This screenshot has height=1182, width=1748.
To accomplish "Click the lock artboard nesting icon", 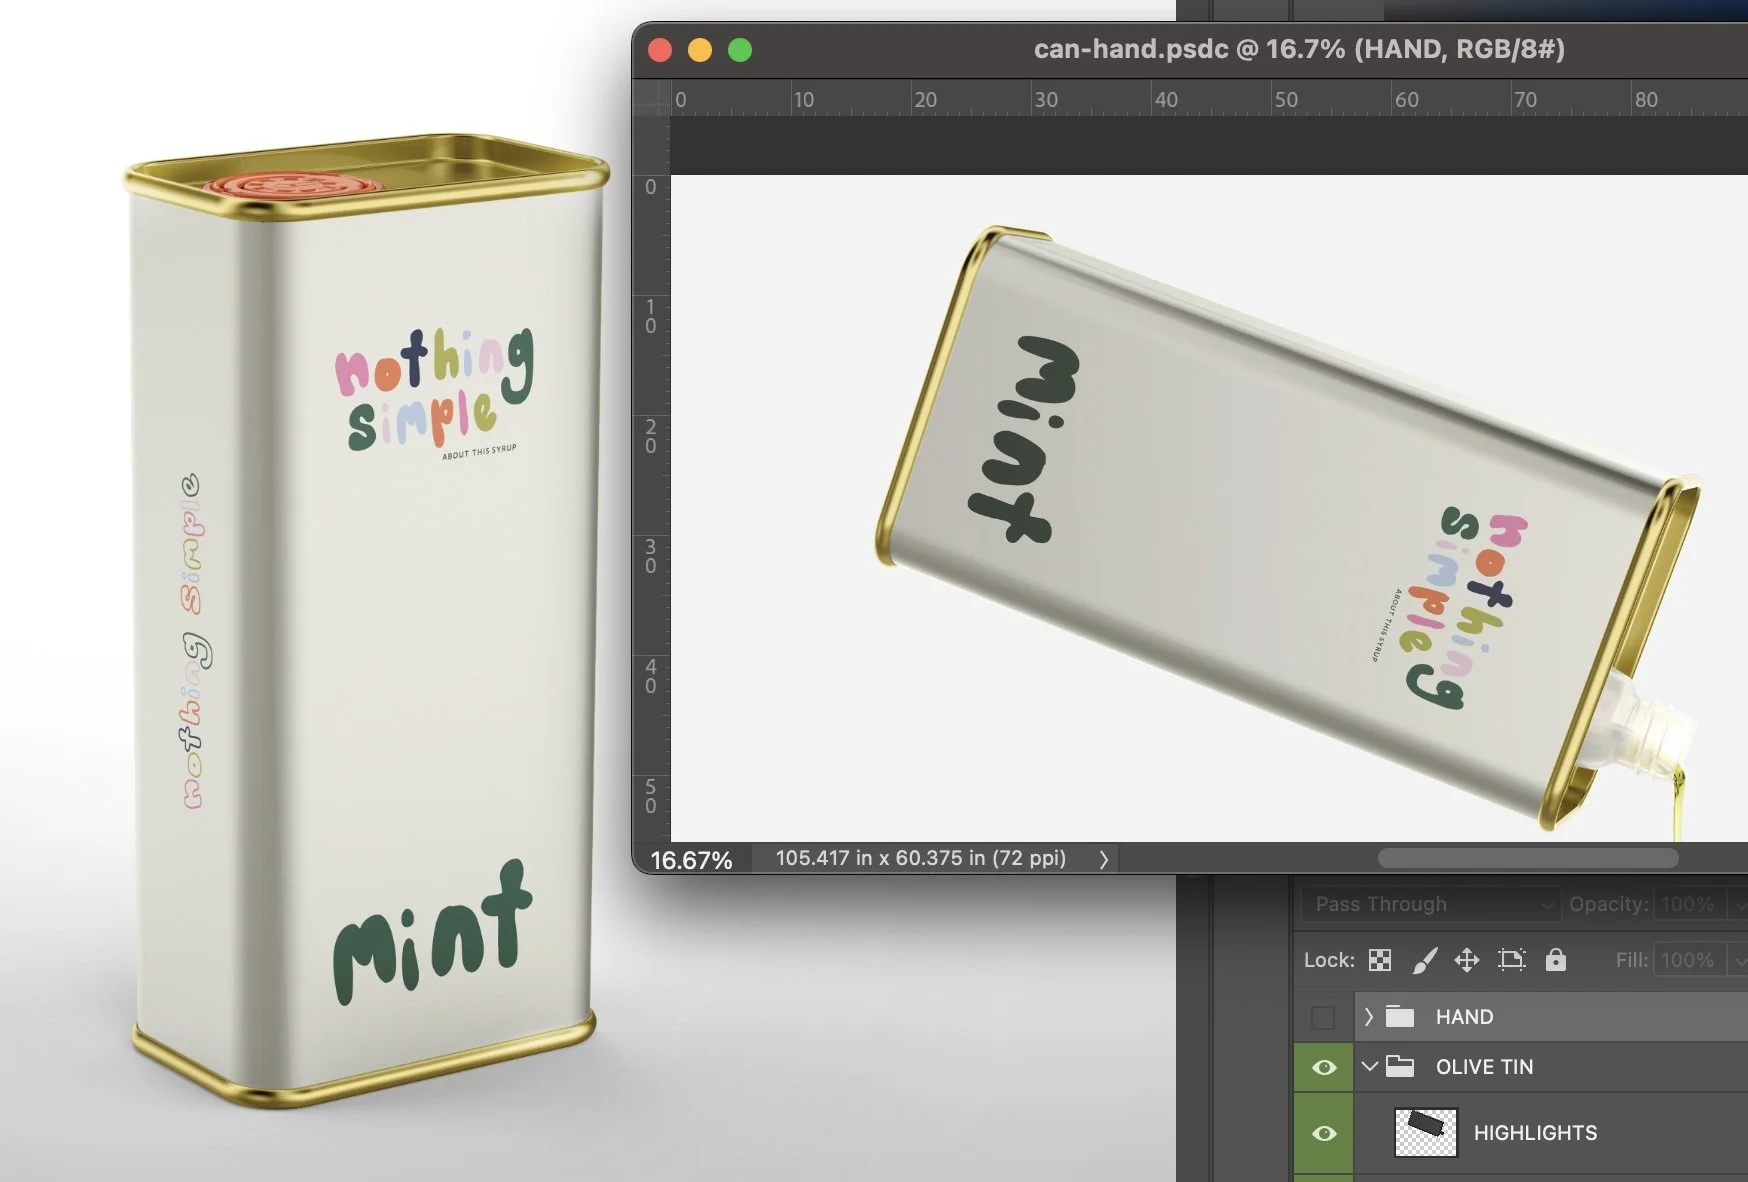I will 1511,960.
